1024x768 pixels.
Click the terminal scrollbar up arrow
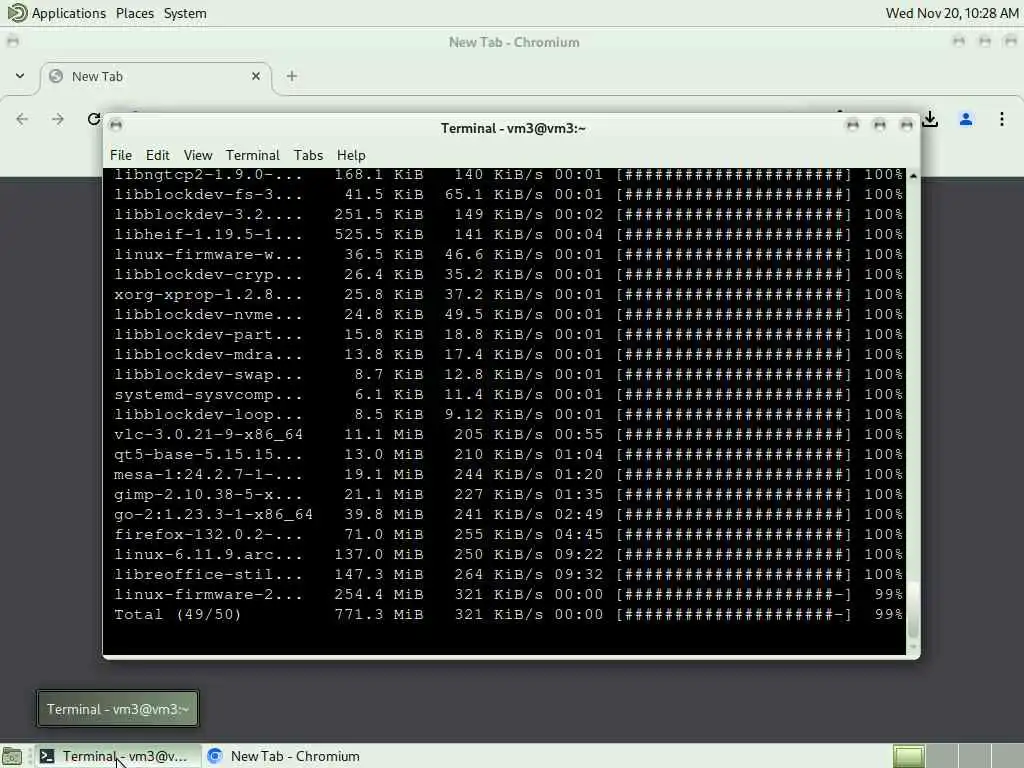[x=913, y=176]
